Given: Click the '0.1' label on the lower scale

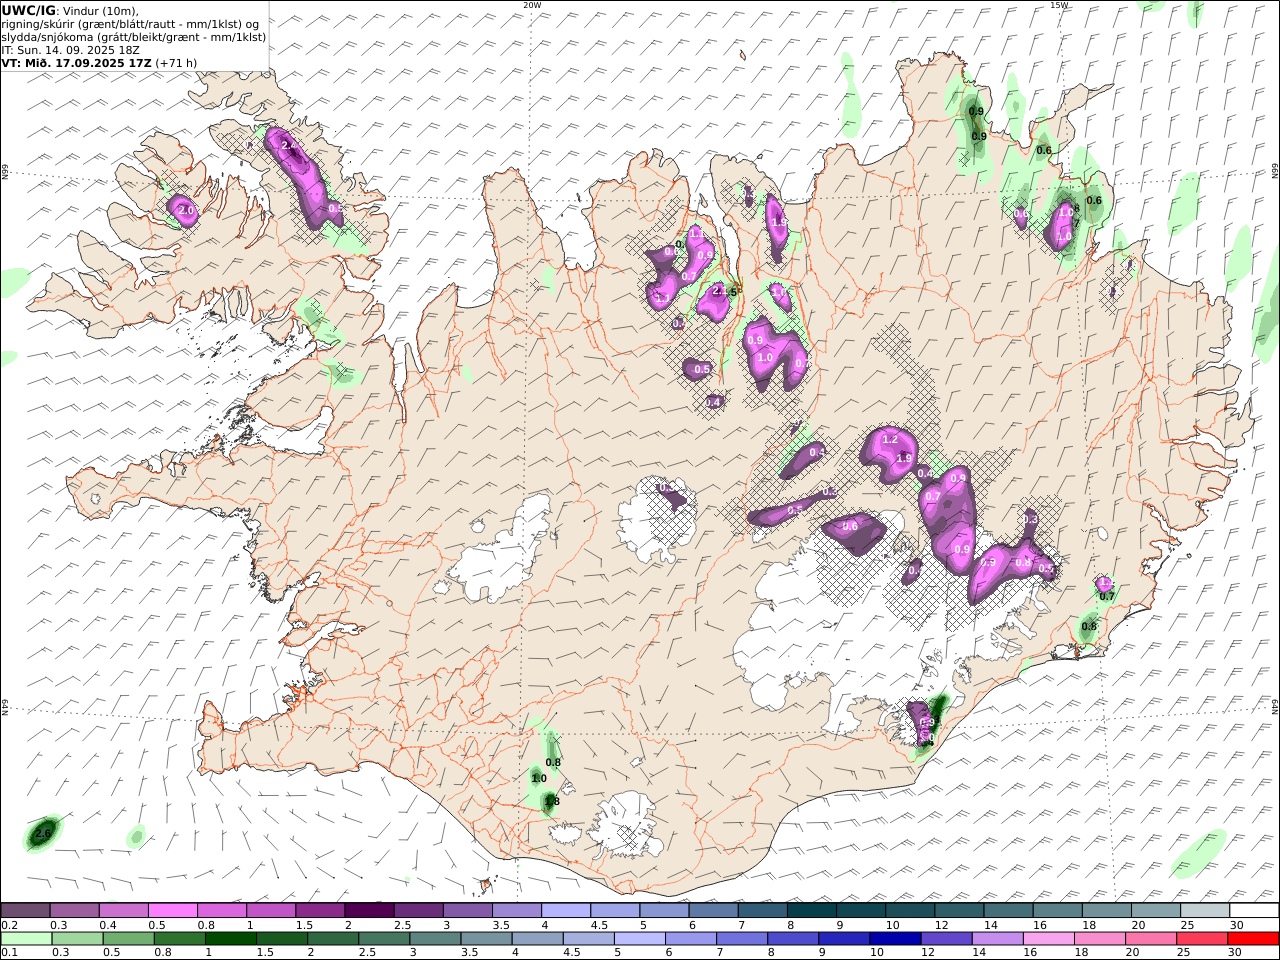Looking at the screenshot, I should (9, 953).
